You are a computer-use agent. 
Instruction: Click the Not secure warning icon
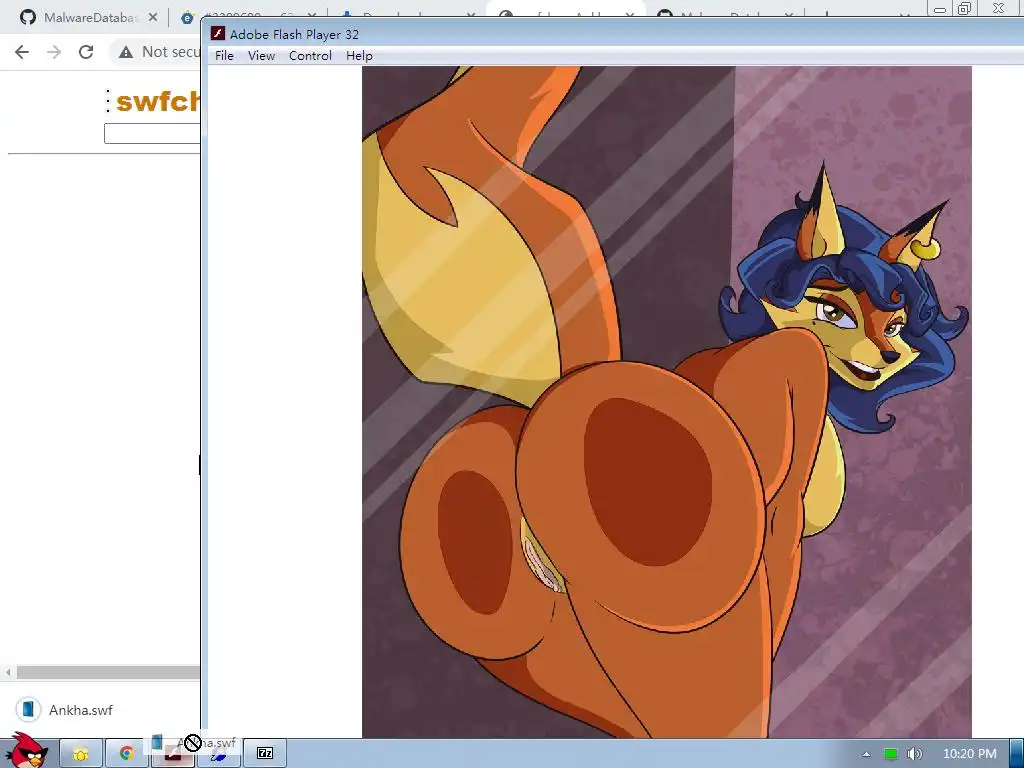(x=126, y=52)
